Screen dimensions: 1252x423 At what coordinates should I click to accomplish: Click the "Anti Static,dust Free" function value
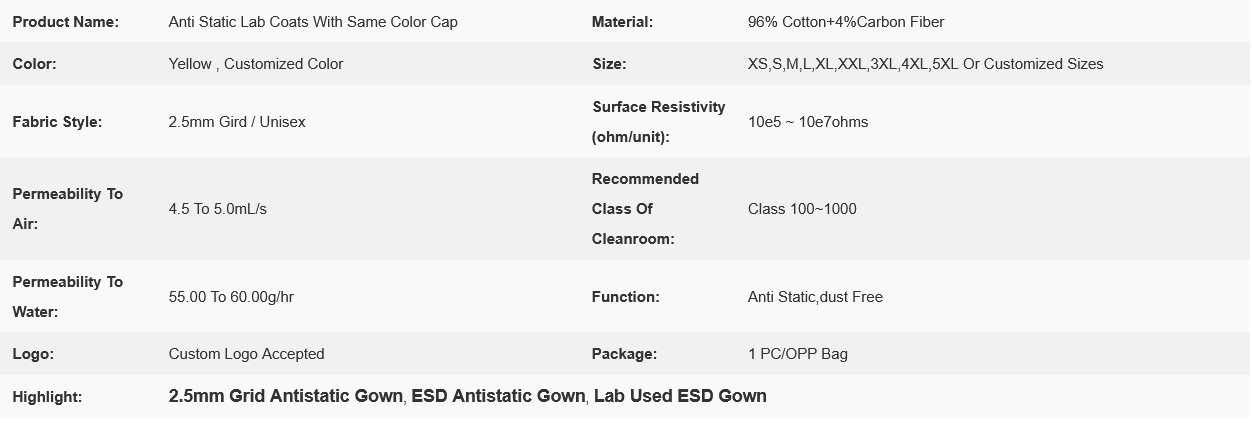(x=815, y=297)
